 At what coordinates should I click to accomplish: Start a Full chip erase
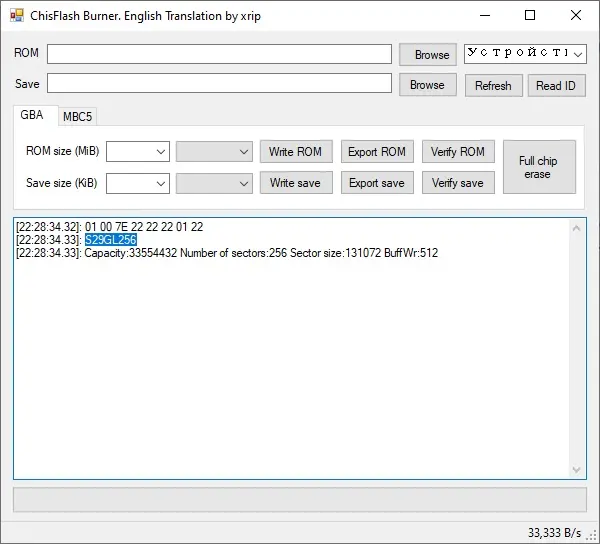click(x=538, y=167)
